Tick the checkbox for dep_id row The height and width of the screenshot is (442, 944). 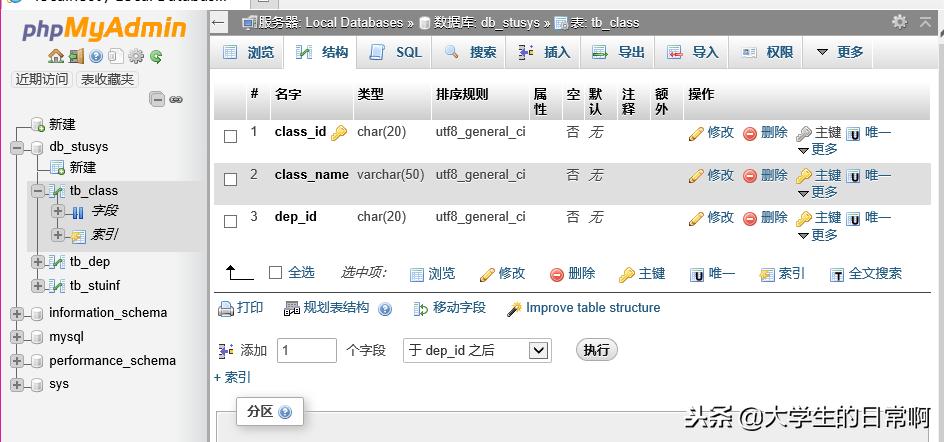coord(231,222)
